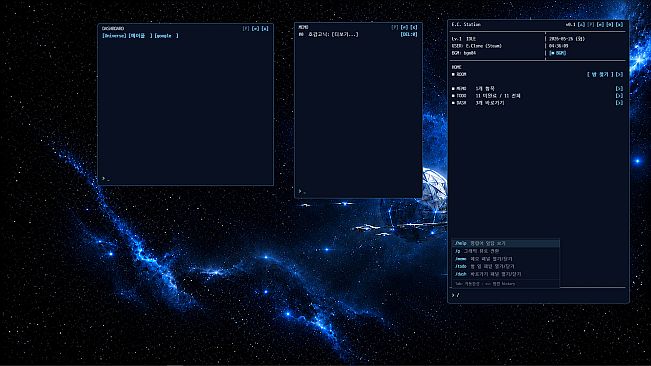Toggle the BGM music button
This screenshot has height=366, width=651.
(557, 53)
